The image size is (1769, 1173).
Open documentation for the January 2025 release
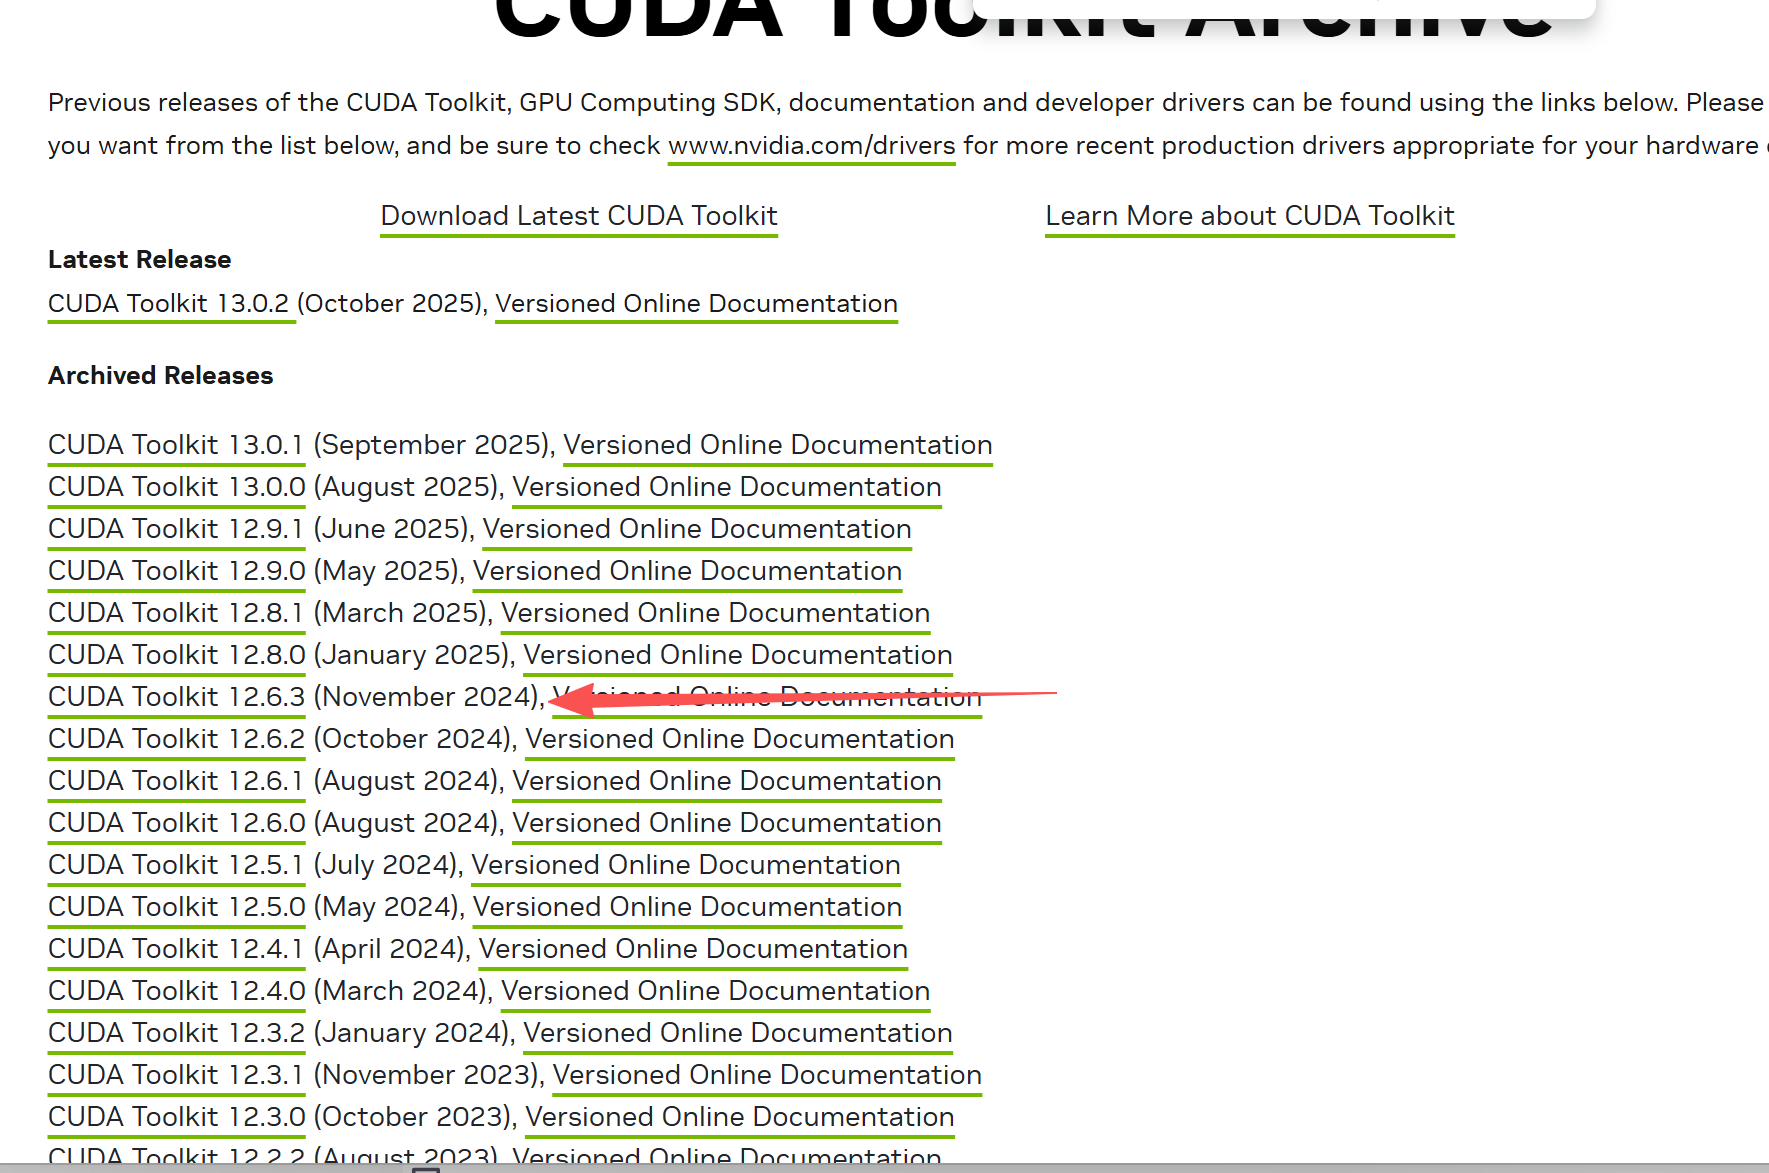738,655
